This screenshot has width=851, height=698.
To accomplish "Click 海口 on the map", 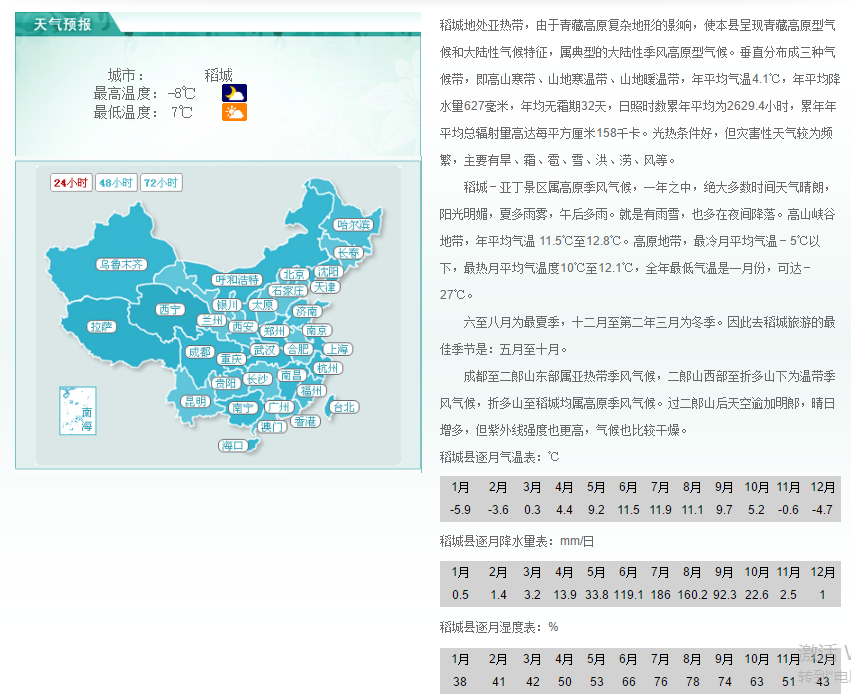I will click(233, 445).
